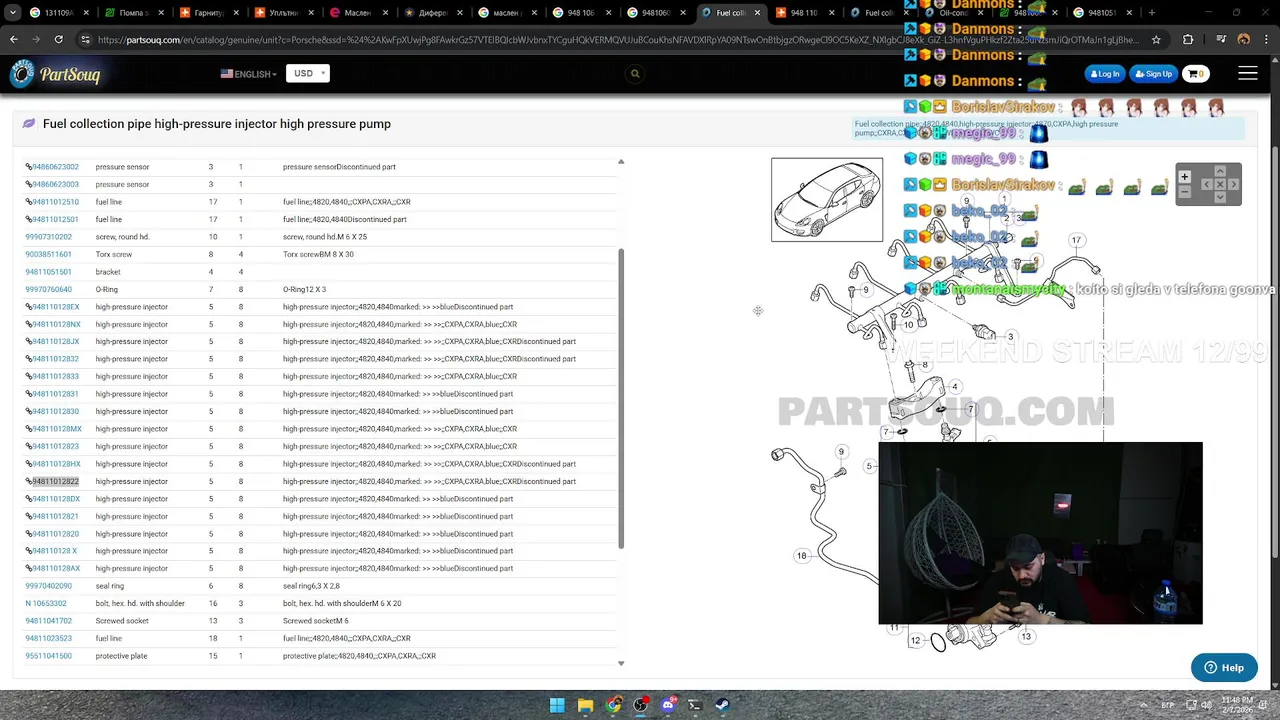Open part number 95511041500 protective plate link
Viewport: 1280px width, 720px height.
[x=48, y=656]
